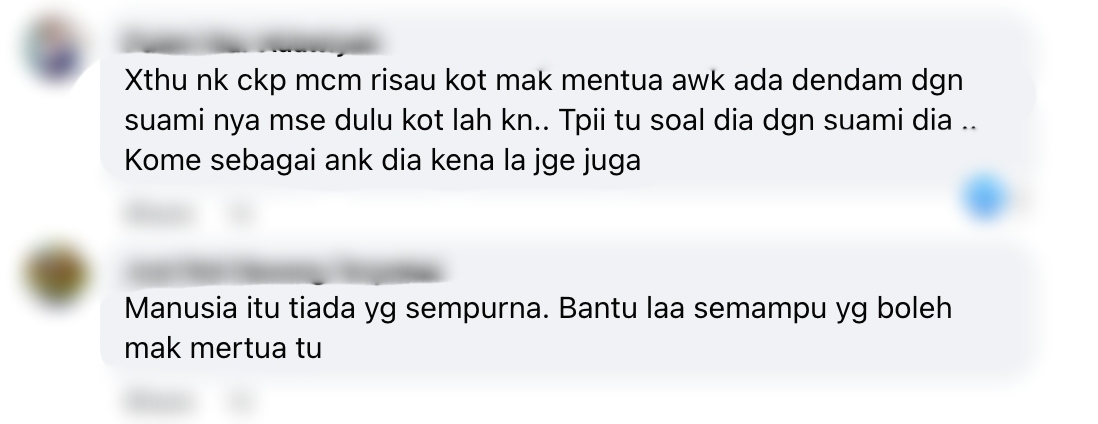The image size is (1098, 424).
Task: Open the brown profile picture of second commenter
Action: pos(56,275)
